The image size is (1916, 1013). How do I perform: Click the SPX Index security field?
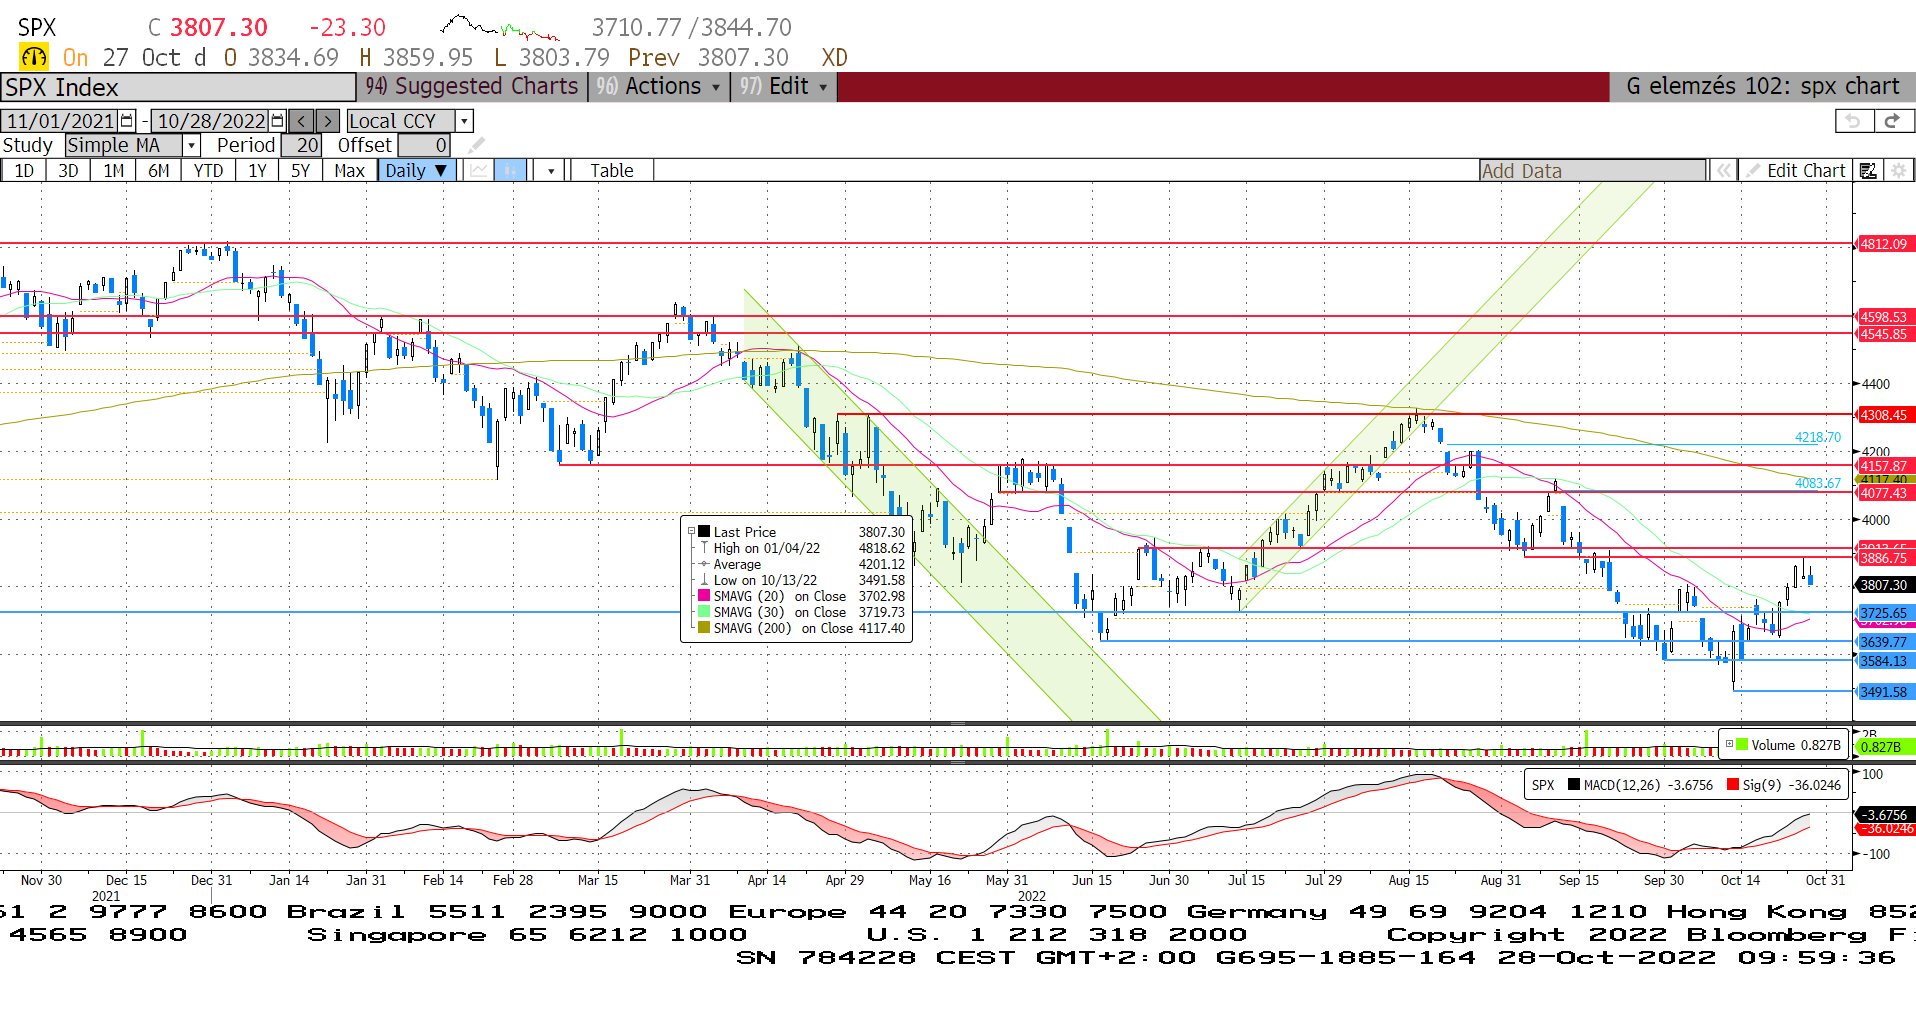(178, 88)
